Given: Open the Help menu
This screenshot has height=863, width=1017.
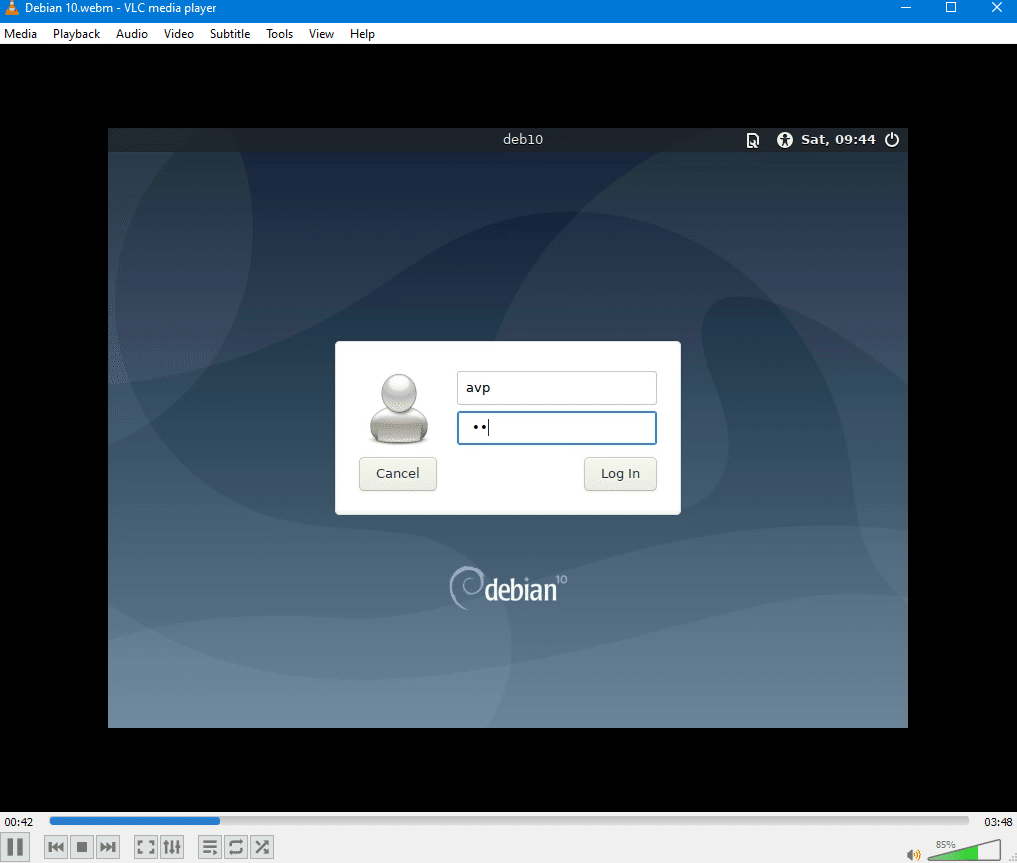Looking at the screenshot, I should 362,34.
